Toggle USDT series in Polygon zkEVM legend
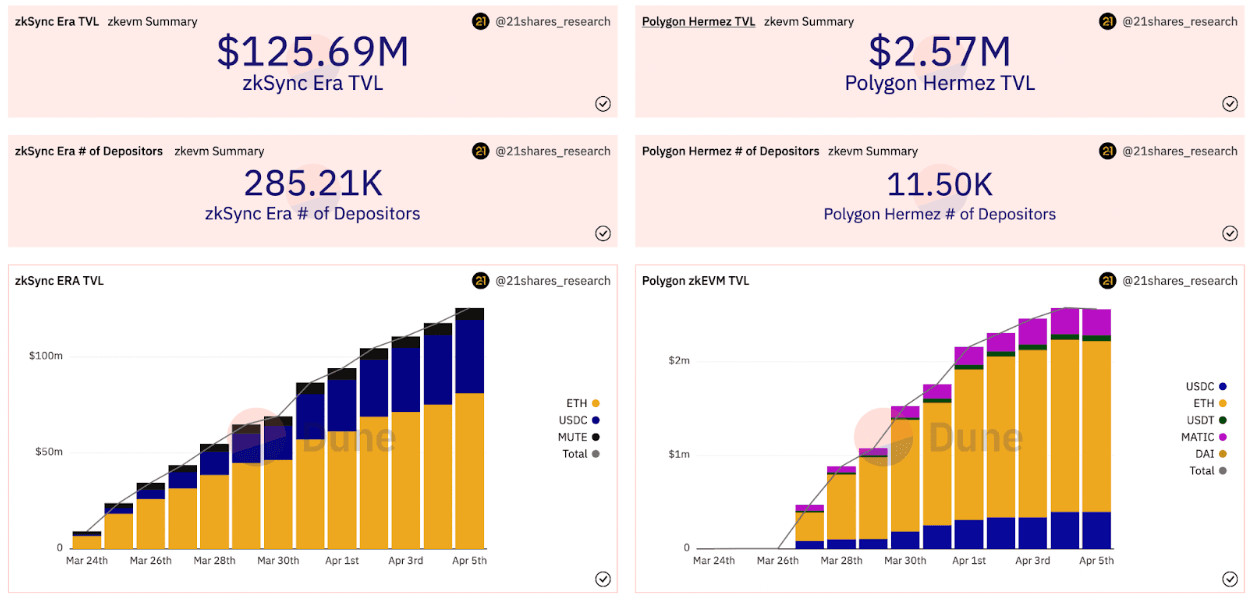Screen dimensions: 1254x604 1205,420
